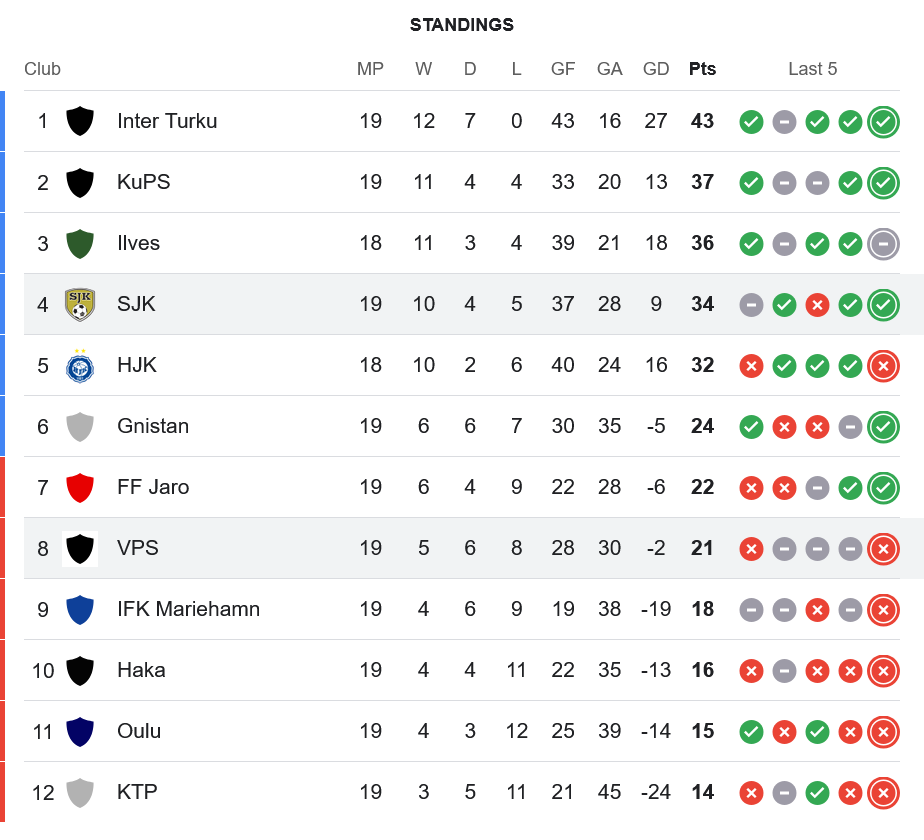Viewport: 924px width, 840px height.
Task: Click the red FF Jaro shield logo
Action: [x=80, y=487]
